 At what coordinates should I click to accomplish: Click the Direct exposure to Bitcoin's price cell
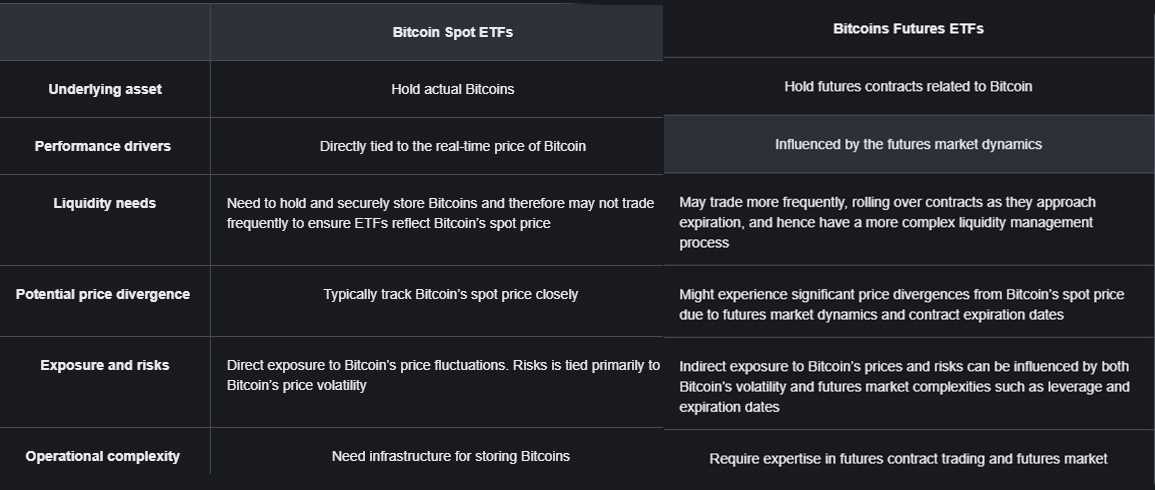point(443,375)
